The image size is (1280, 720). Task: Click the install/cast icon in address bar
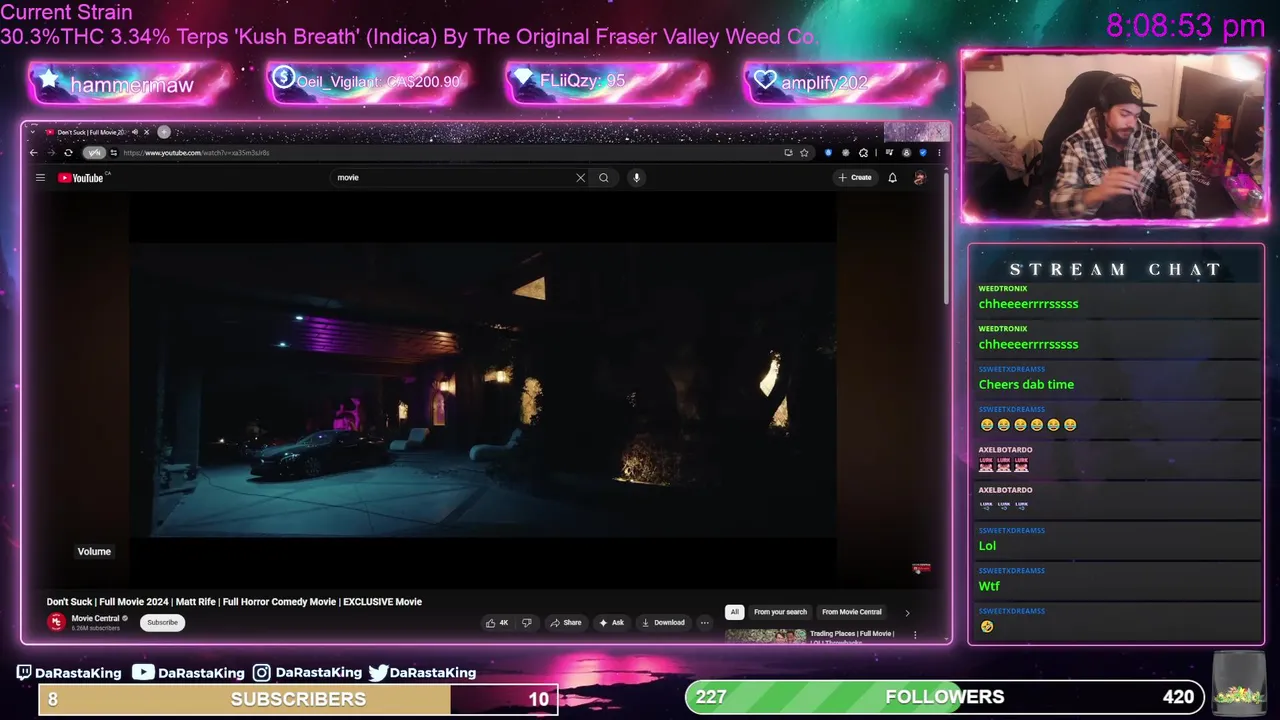(x=788, y=153)
